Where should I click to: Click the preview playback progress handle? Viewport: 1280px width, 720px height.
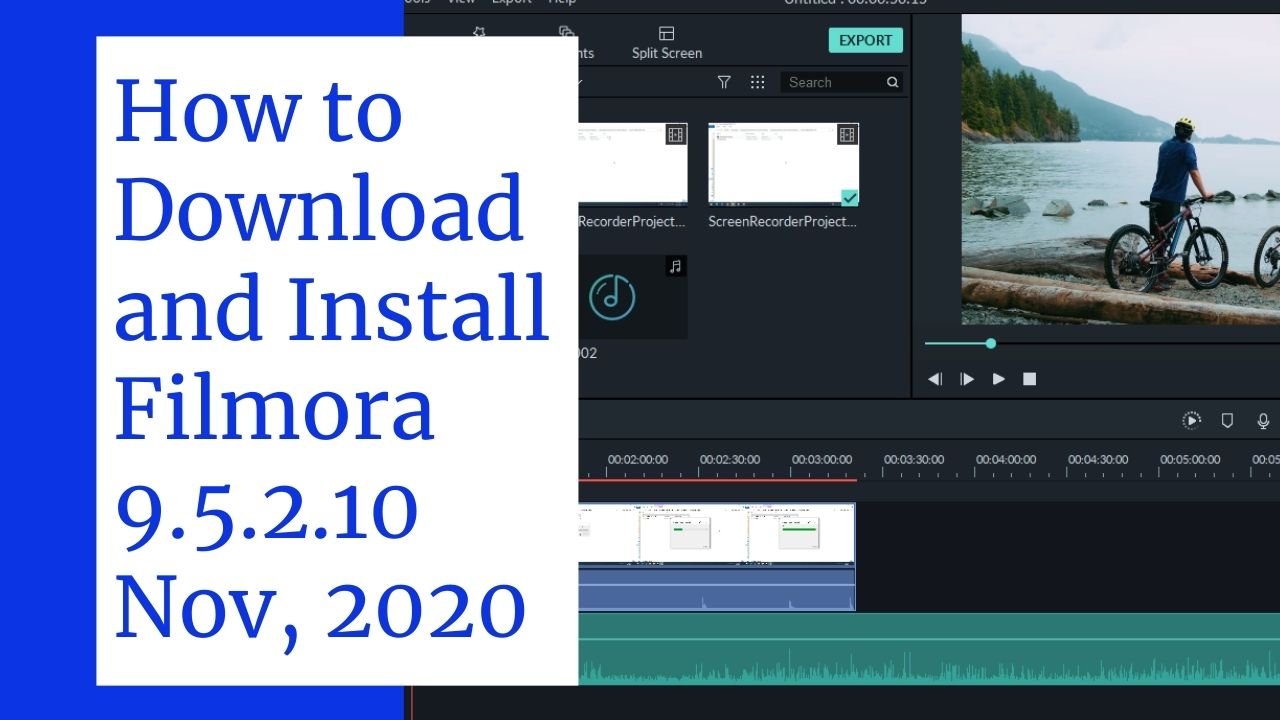990,343
